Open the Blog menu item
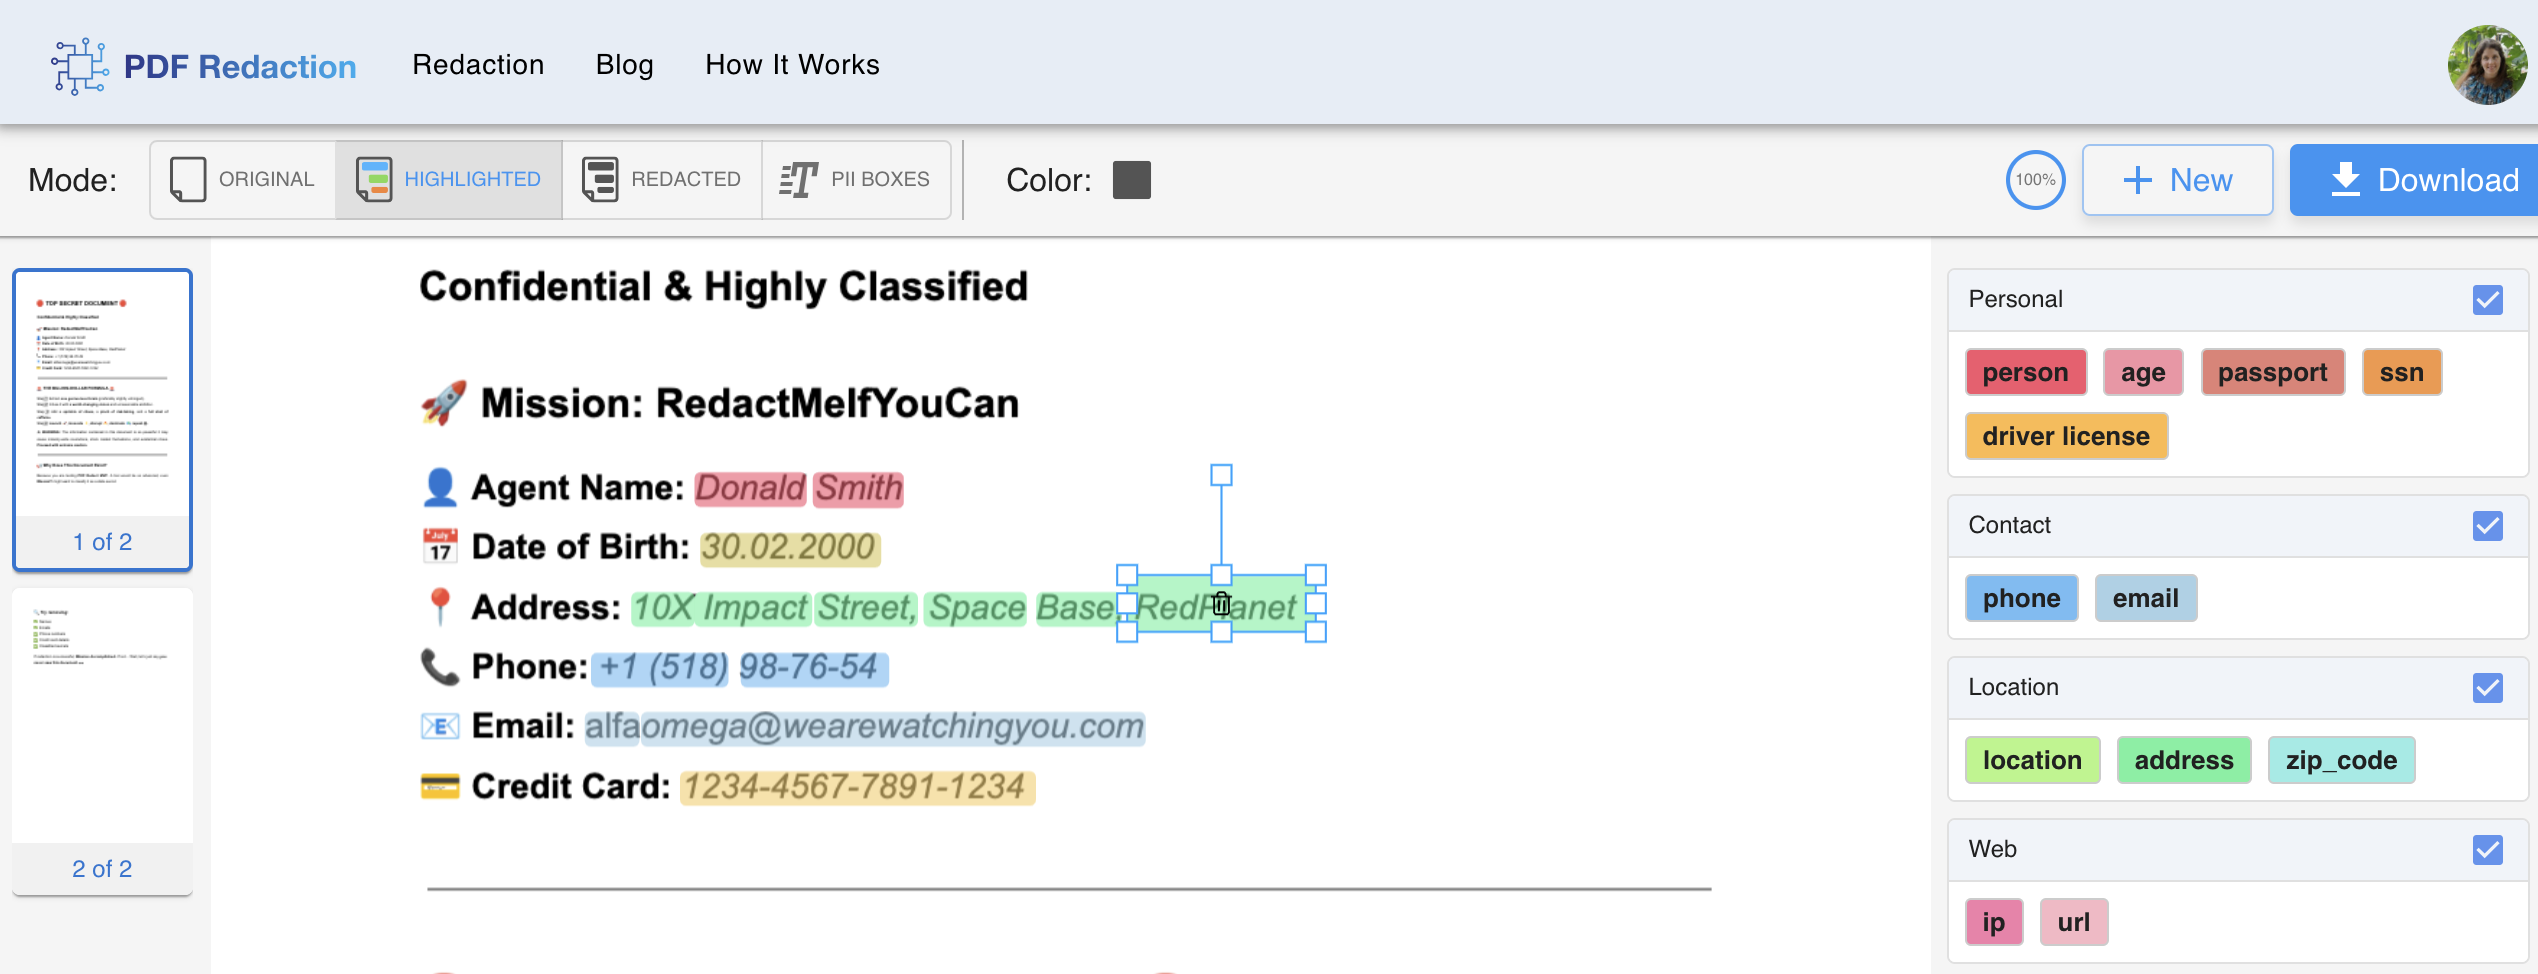 pyautogui.click(x=624, y=64)
